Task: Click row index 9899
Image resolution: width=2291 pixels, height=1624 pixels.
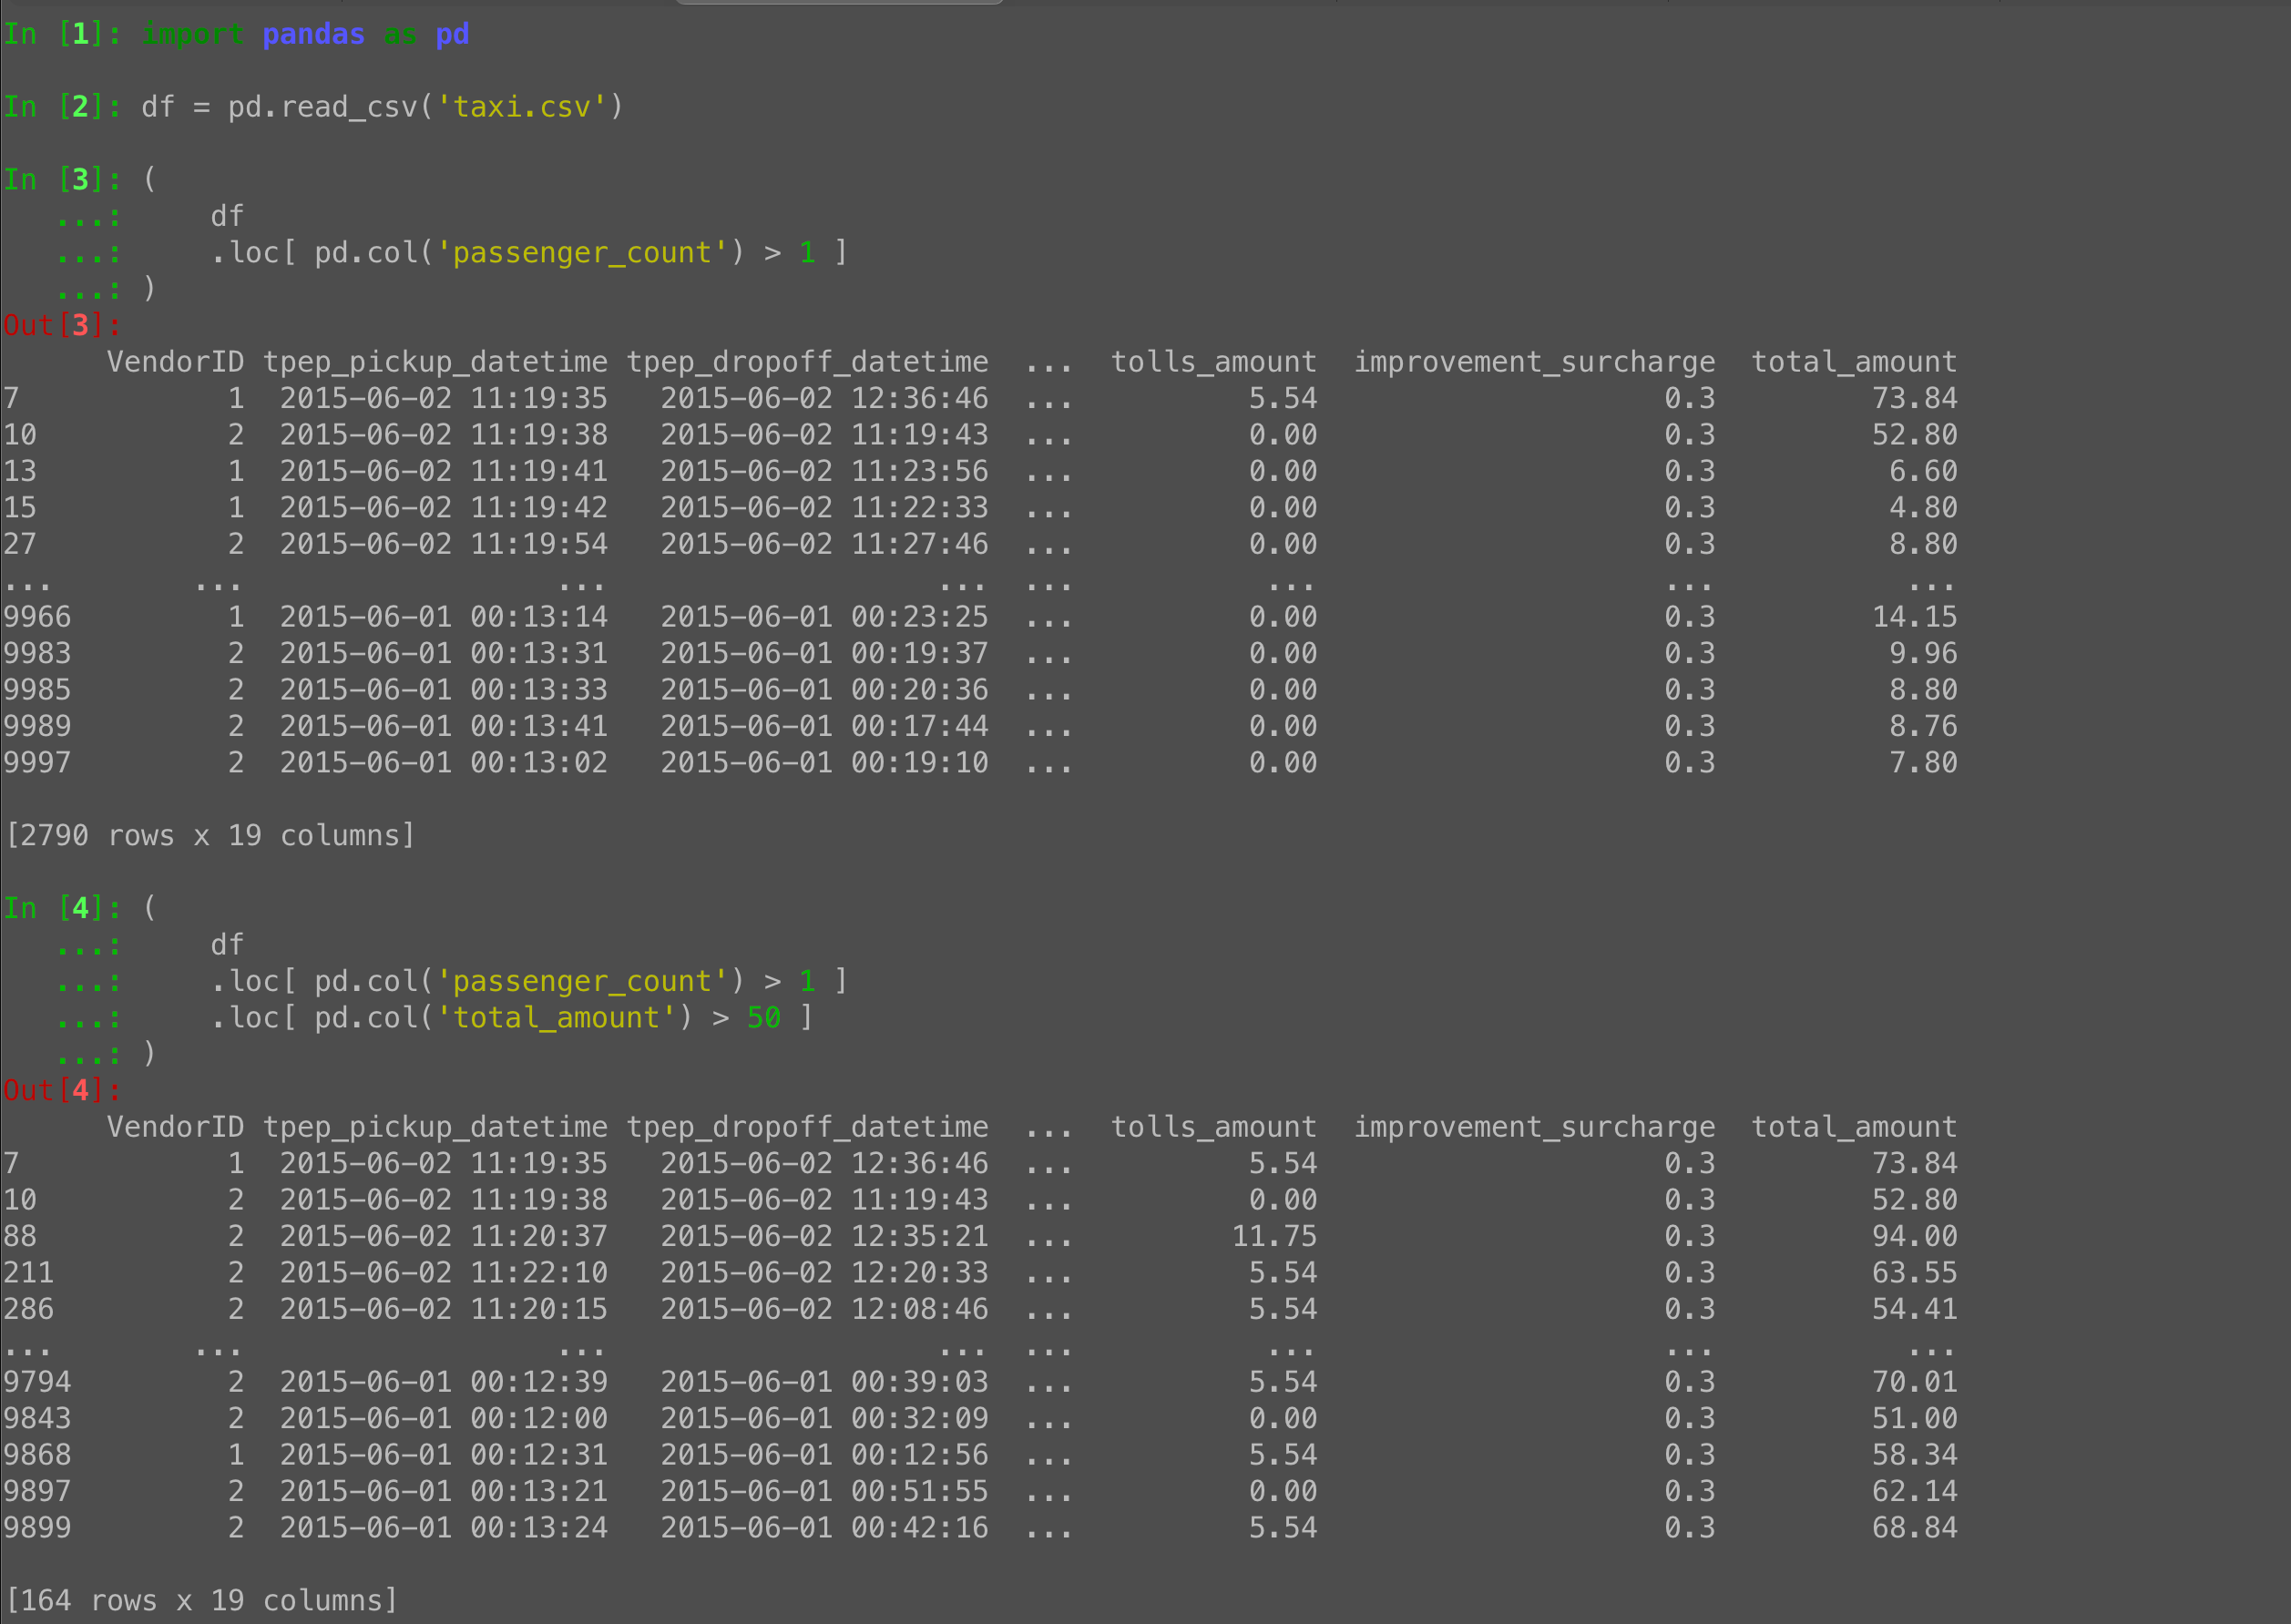Action: pos(37,1528)
